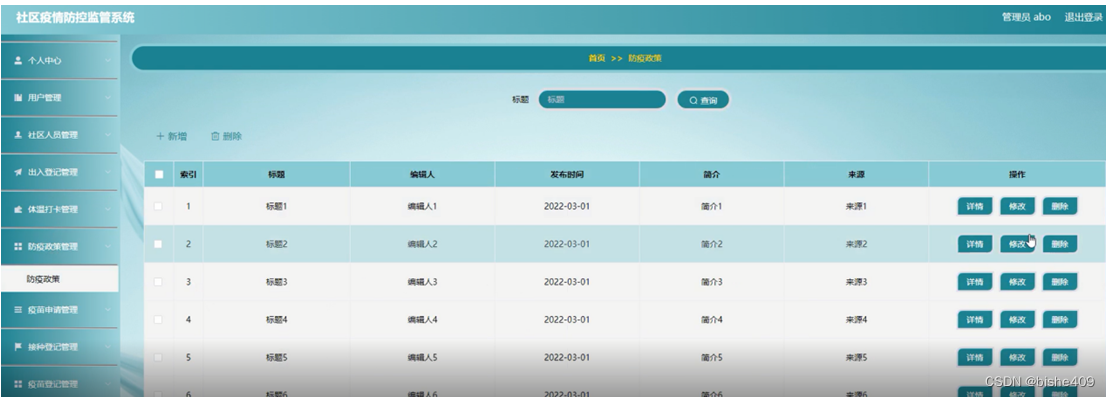Click 删除 for row 标题1
Image resolution: width=1110 pixels, height=397 pixels.
click(x=1060, y=207)
